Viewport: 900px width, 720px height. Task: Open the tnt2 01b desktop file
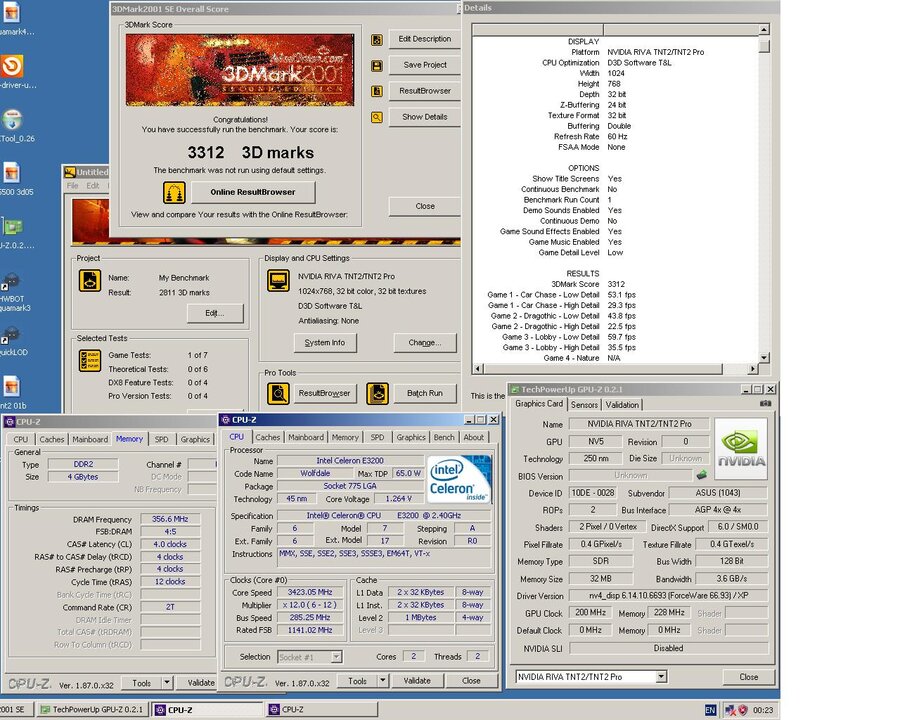(12, 386)
